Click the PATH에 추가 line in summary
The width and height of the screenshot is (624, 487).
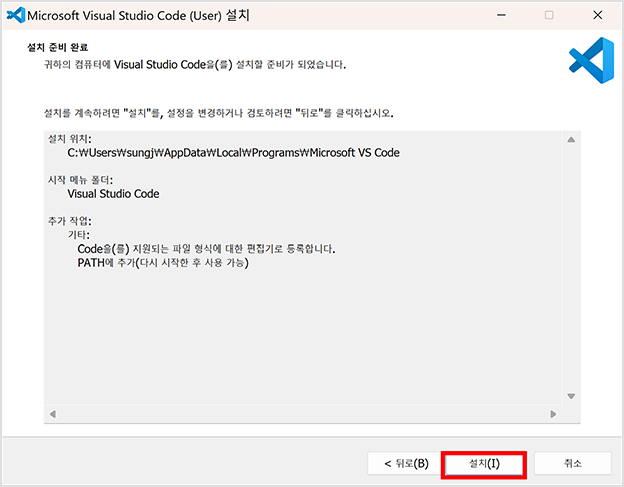[x=163, y=262]
